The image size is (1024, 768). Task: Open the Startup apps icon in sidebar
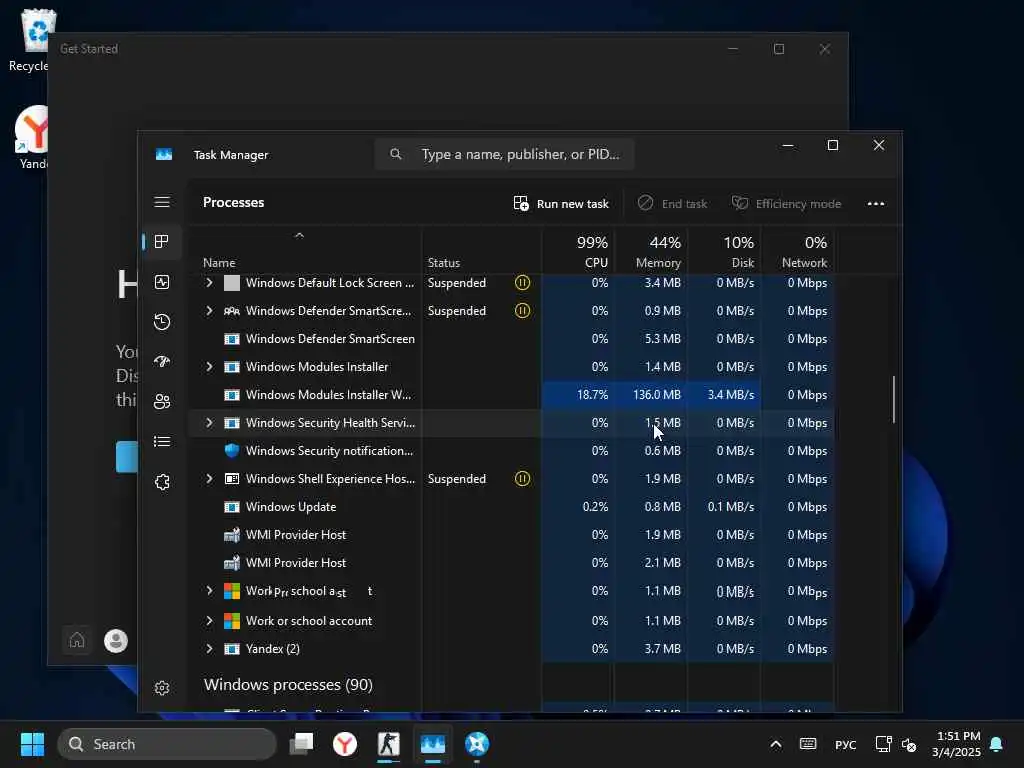[162, 362]
